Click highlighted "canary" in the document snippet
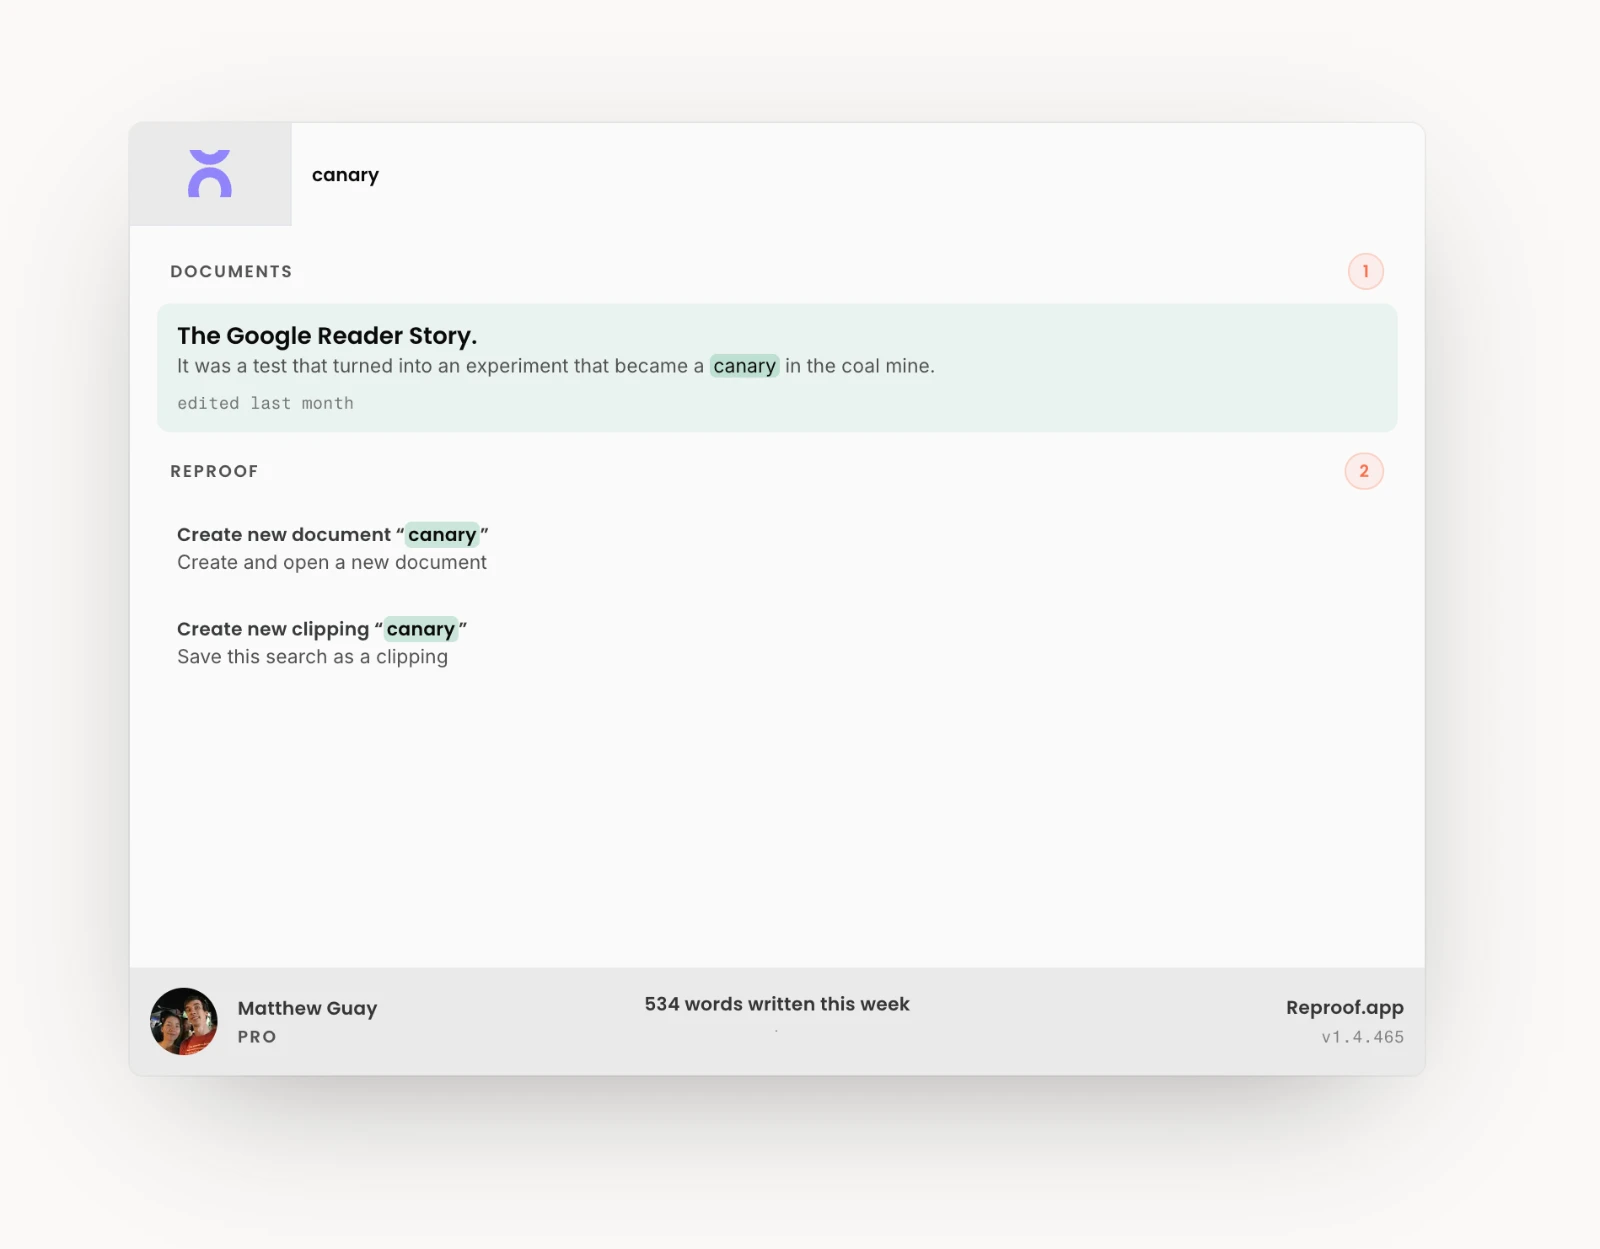Viewport: 1600px width, 1249px height. point(744,366)
